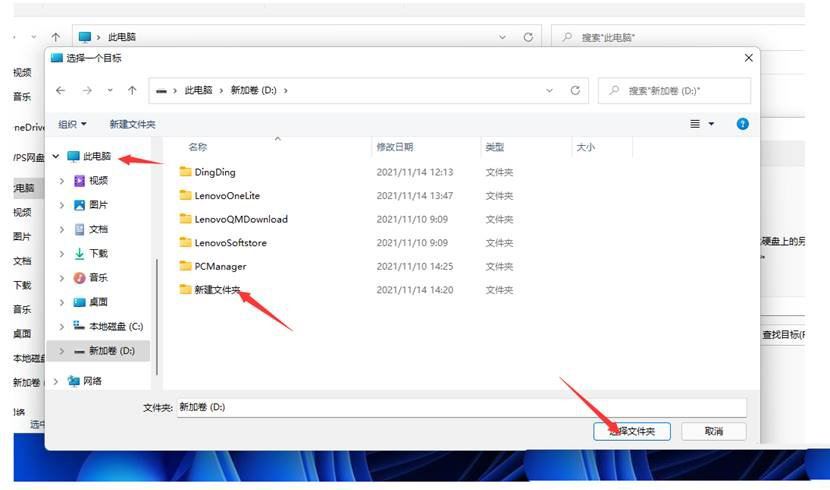Refresh background Explorer window
Viewport: 830px width, 490px height.
[x=528, y=37]
